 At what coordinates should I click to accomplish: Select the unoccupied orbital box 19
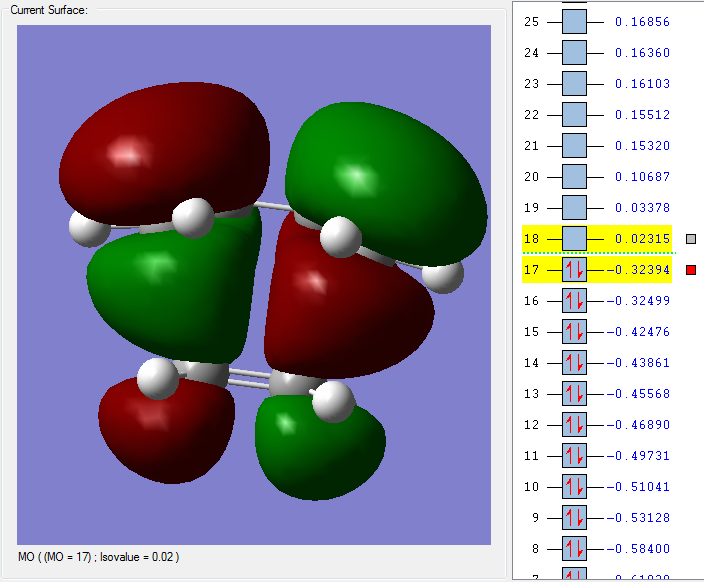574,208
